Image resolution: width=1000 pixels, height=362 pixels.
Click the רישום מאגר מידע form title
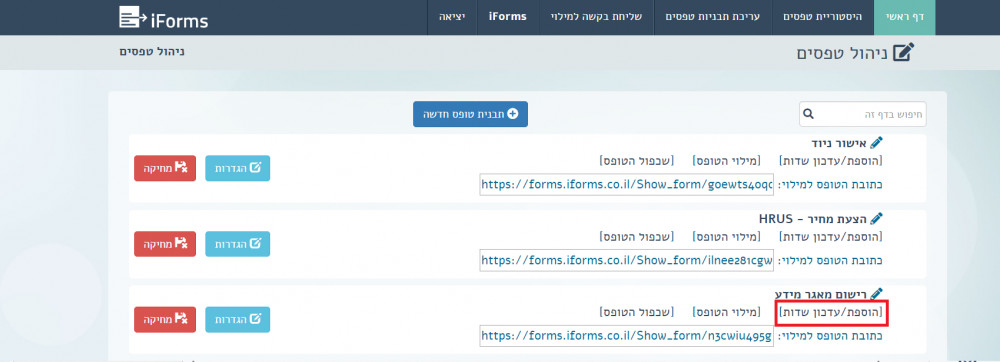coord(821,294)
